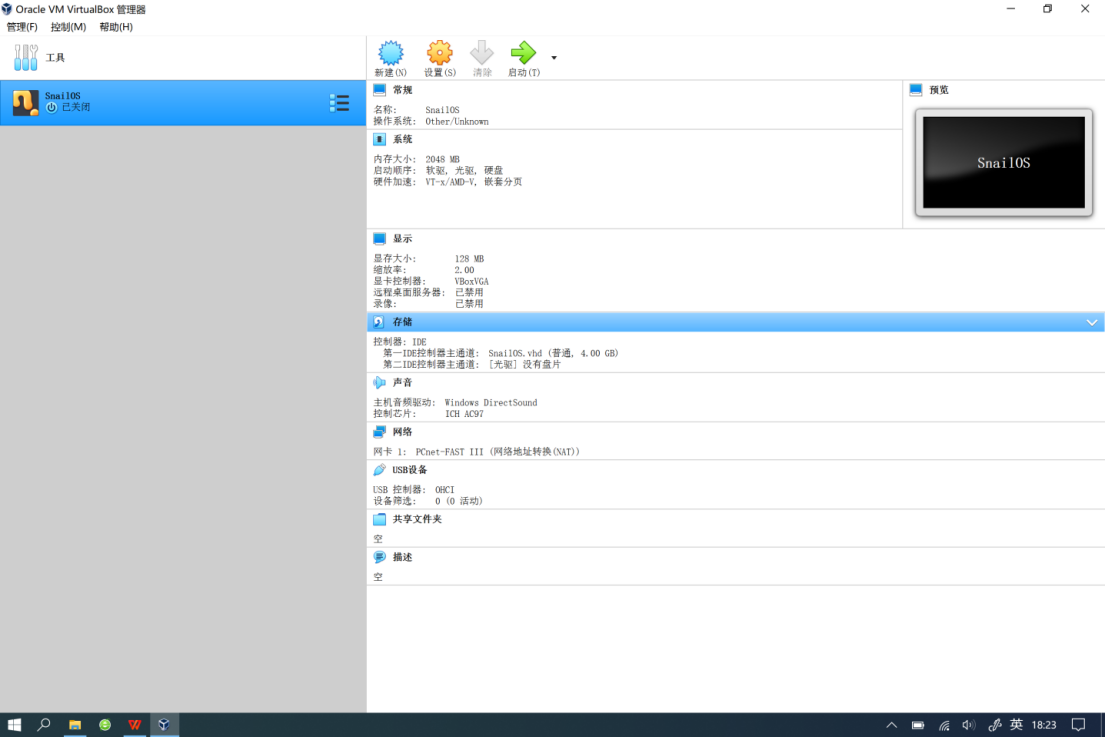Show hidden tray icons chevron
This screenshot has width=1106, height=737.
892,725
